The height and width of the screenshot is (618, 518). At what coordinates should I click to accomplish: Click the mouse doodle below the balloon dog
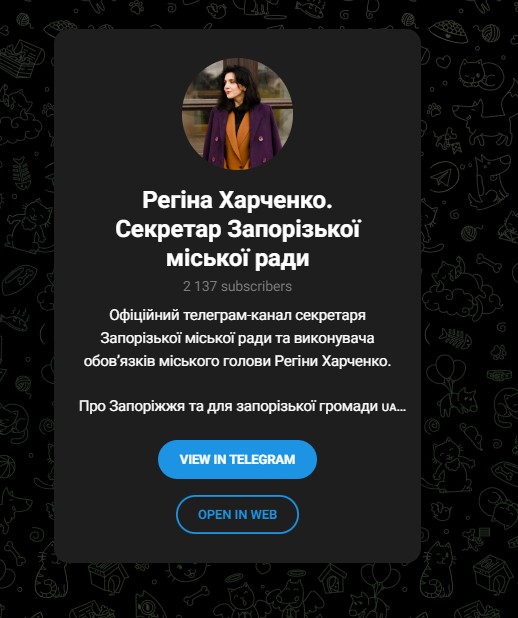point(471,436)
